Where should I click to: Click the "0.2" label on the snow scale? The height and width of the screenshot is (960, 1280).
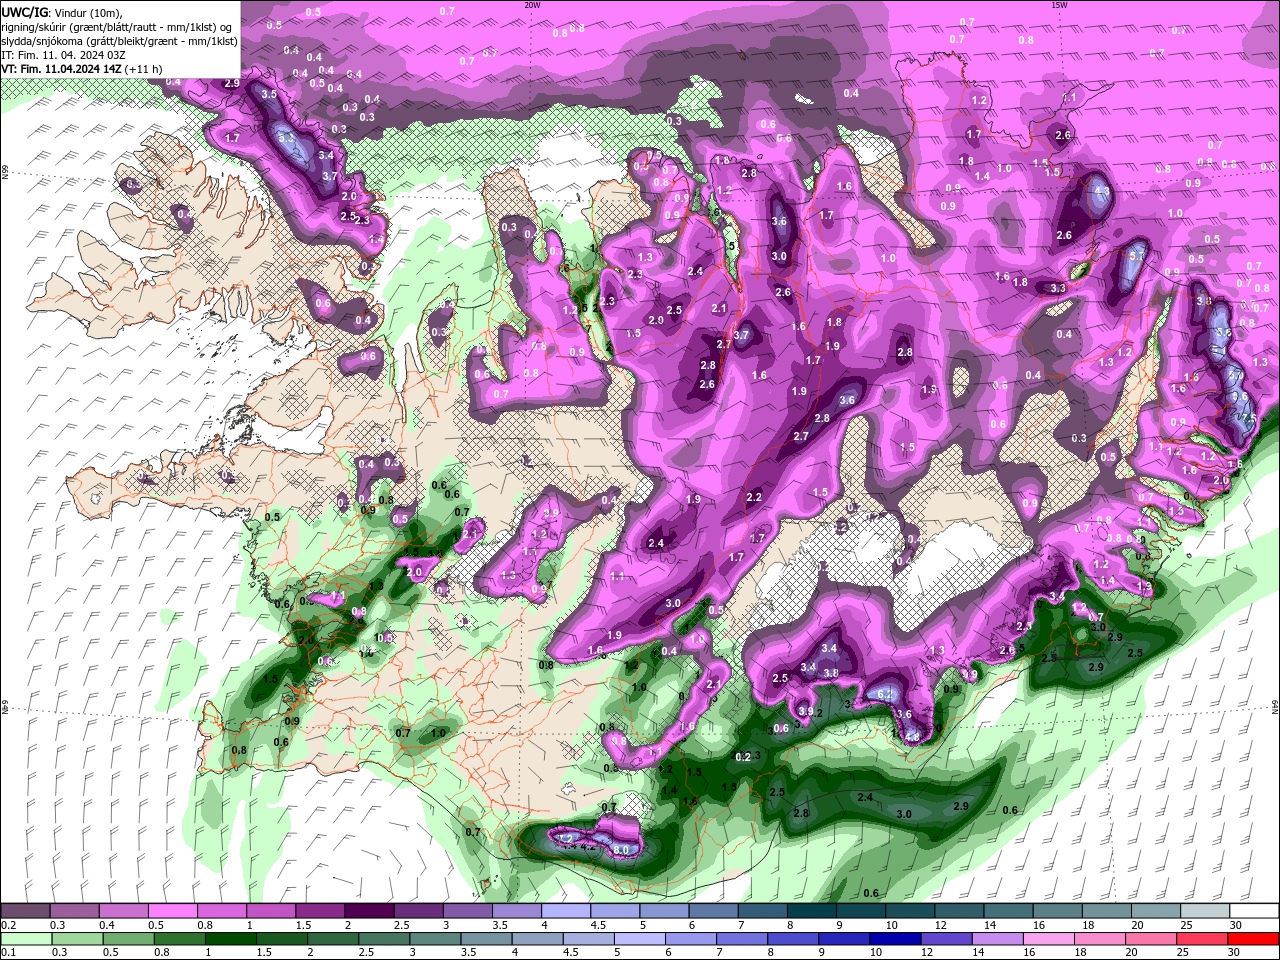click(8, 925)
